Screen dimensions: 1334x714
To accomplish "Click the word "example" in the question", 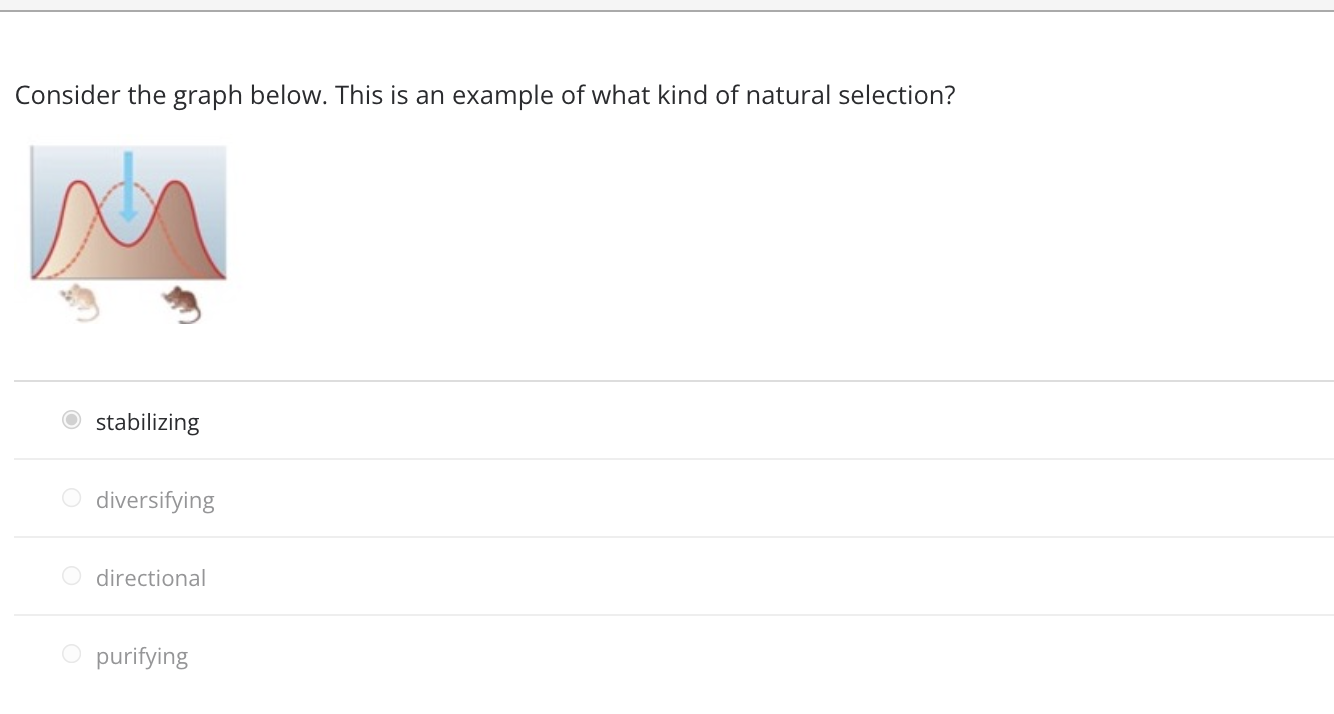I will pyautogui.click(x=502, y=96).
